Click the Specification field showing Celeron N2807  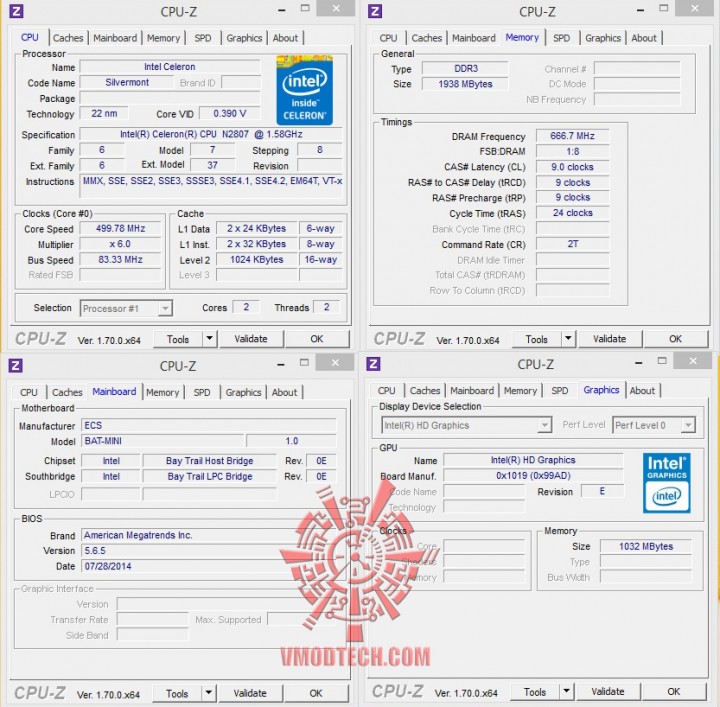click(x=211, y=135)
